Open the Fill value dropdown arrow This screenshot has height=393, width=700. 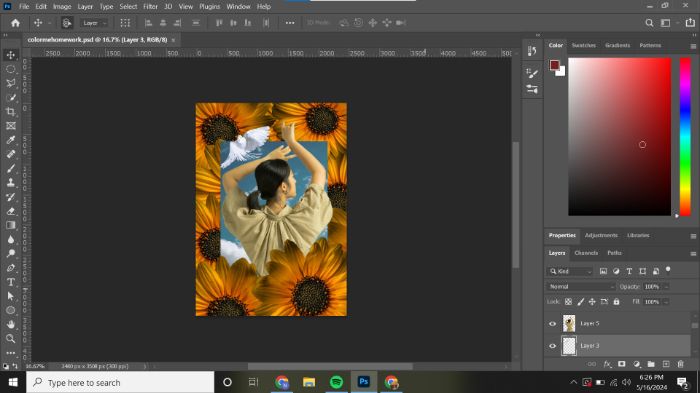pyautogui.click(x=666, y=302)
